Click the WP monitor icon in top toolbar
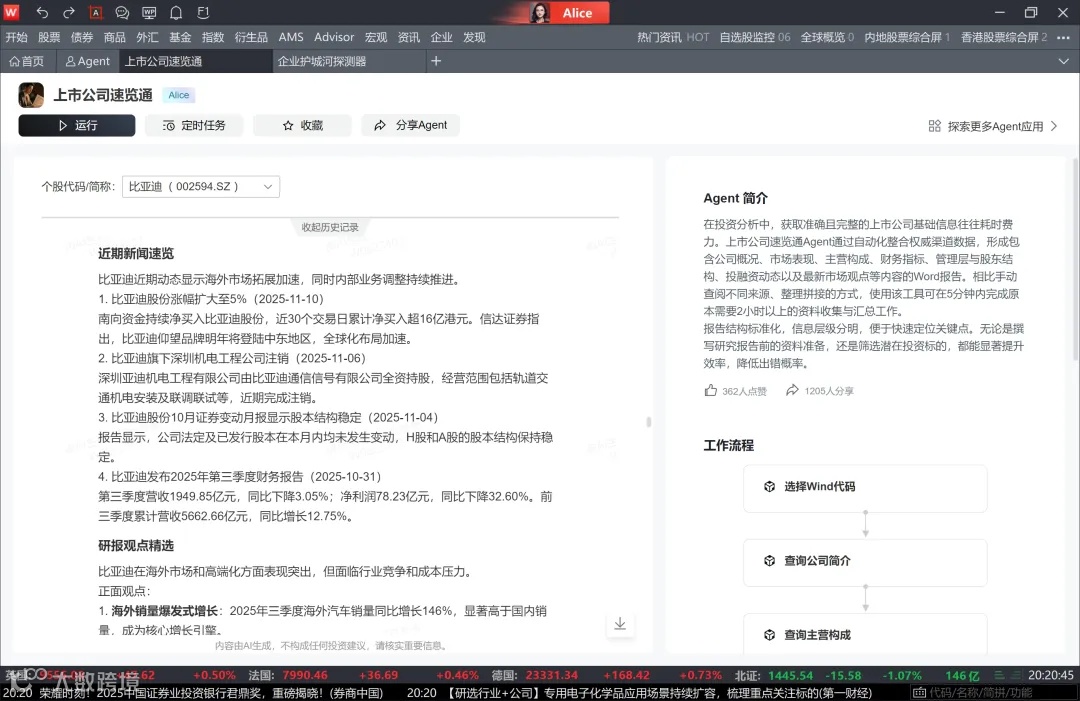This screenshot has width=1080, height=701. pyautogui.click(x=149, y=13)
